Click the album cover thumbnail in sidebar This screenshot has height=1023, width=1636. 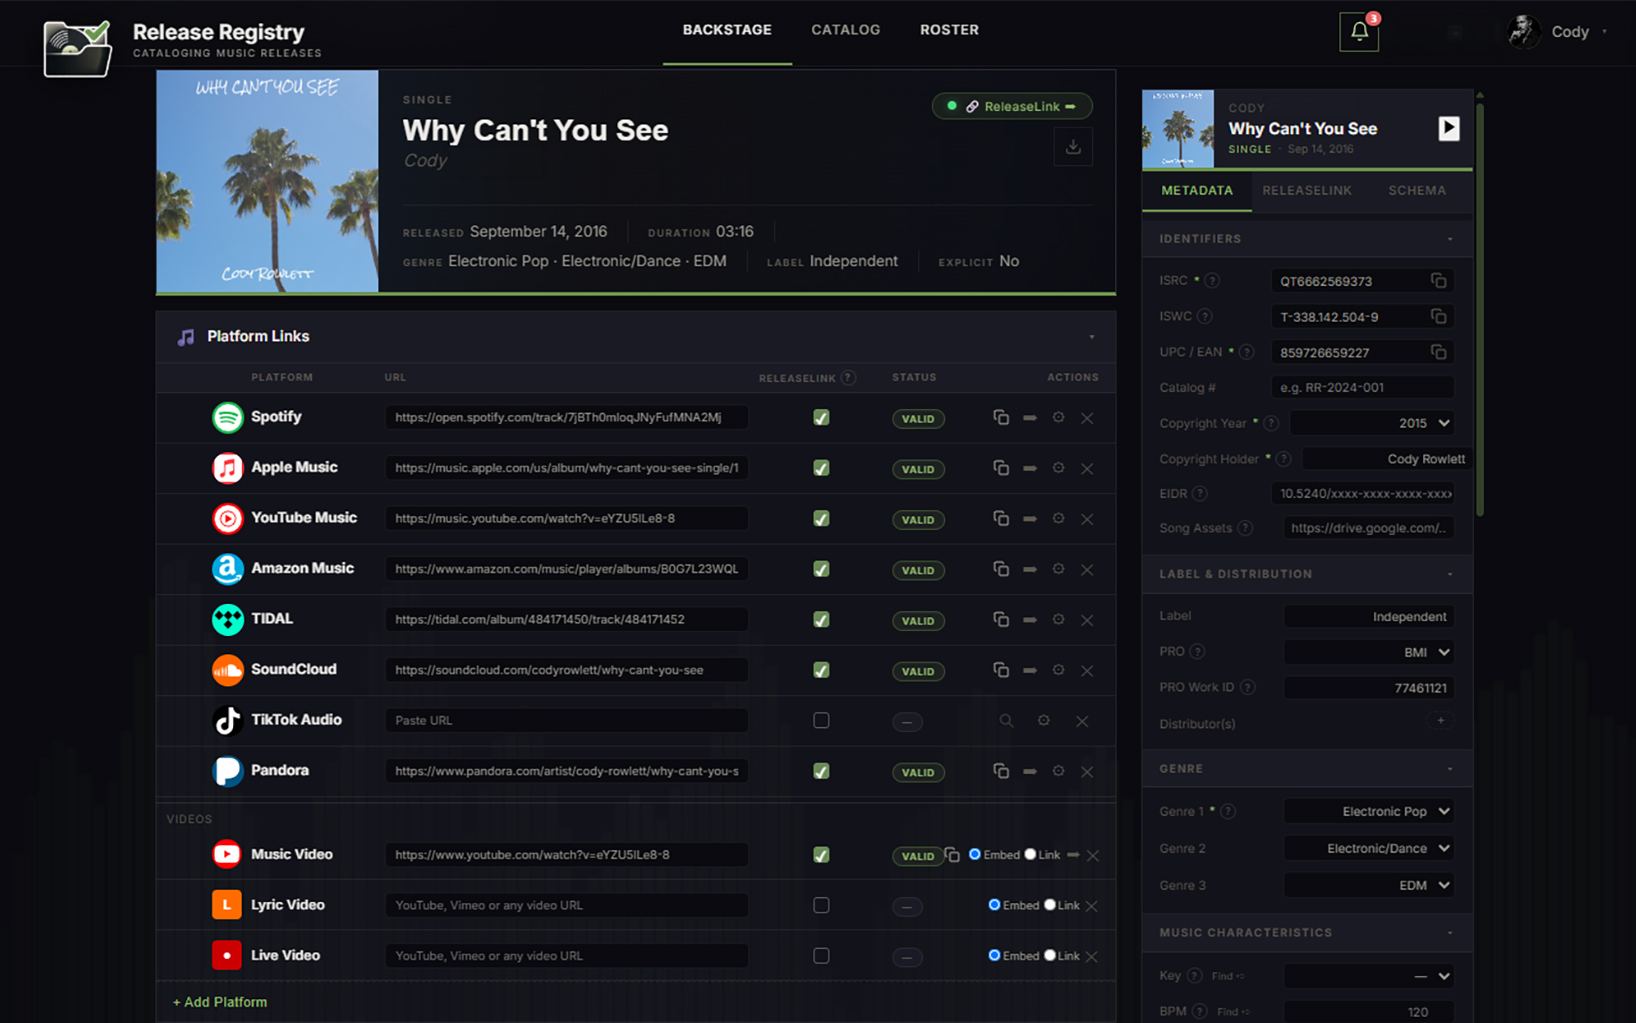pyautogui.click(x=1178, y=128)
